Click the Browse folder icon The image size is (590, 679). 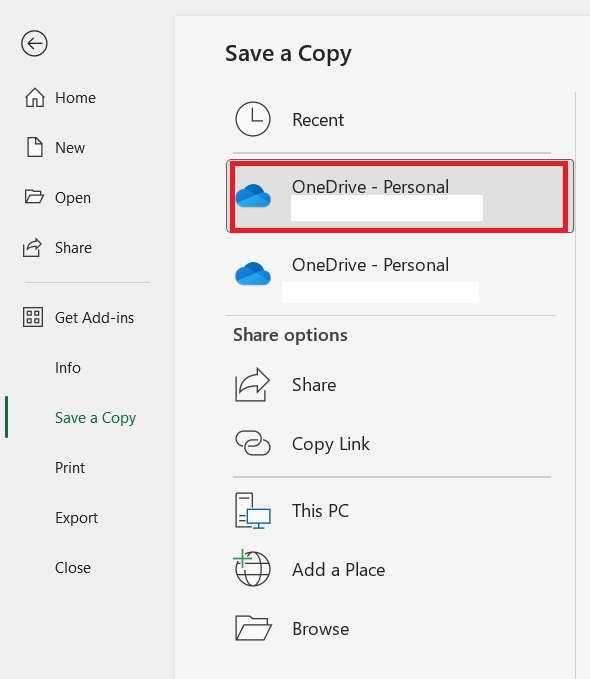[253, 628]
